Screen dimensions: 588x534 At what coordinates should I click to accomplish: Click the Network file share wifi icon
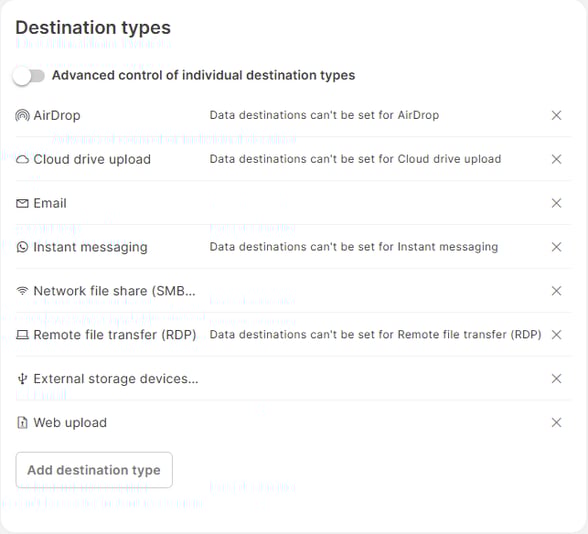pyautogui.click(x=22, y=291)
